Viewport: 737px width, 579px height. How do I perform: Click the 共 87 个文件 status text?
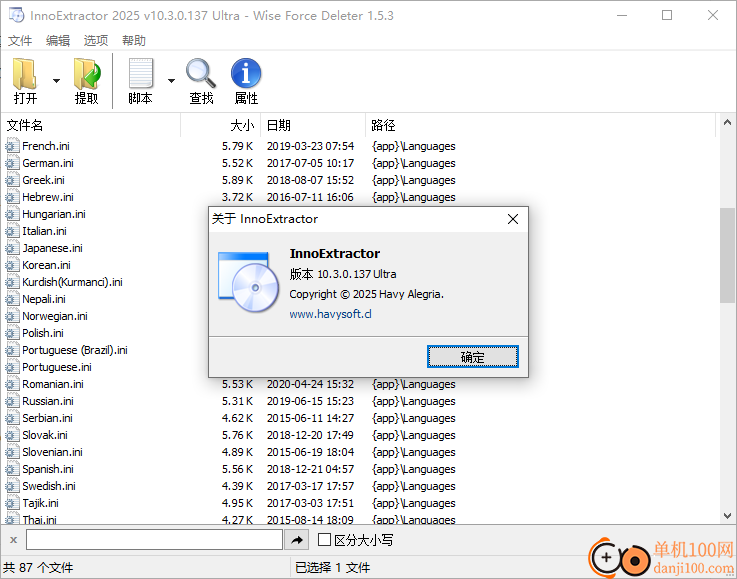[38, 568]
